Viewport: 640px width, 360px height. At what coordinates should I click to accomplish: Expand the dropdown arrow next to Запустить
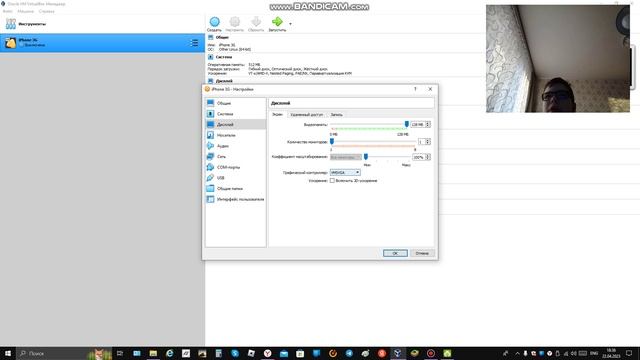(x=290, y=24)
